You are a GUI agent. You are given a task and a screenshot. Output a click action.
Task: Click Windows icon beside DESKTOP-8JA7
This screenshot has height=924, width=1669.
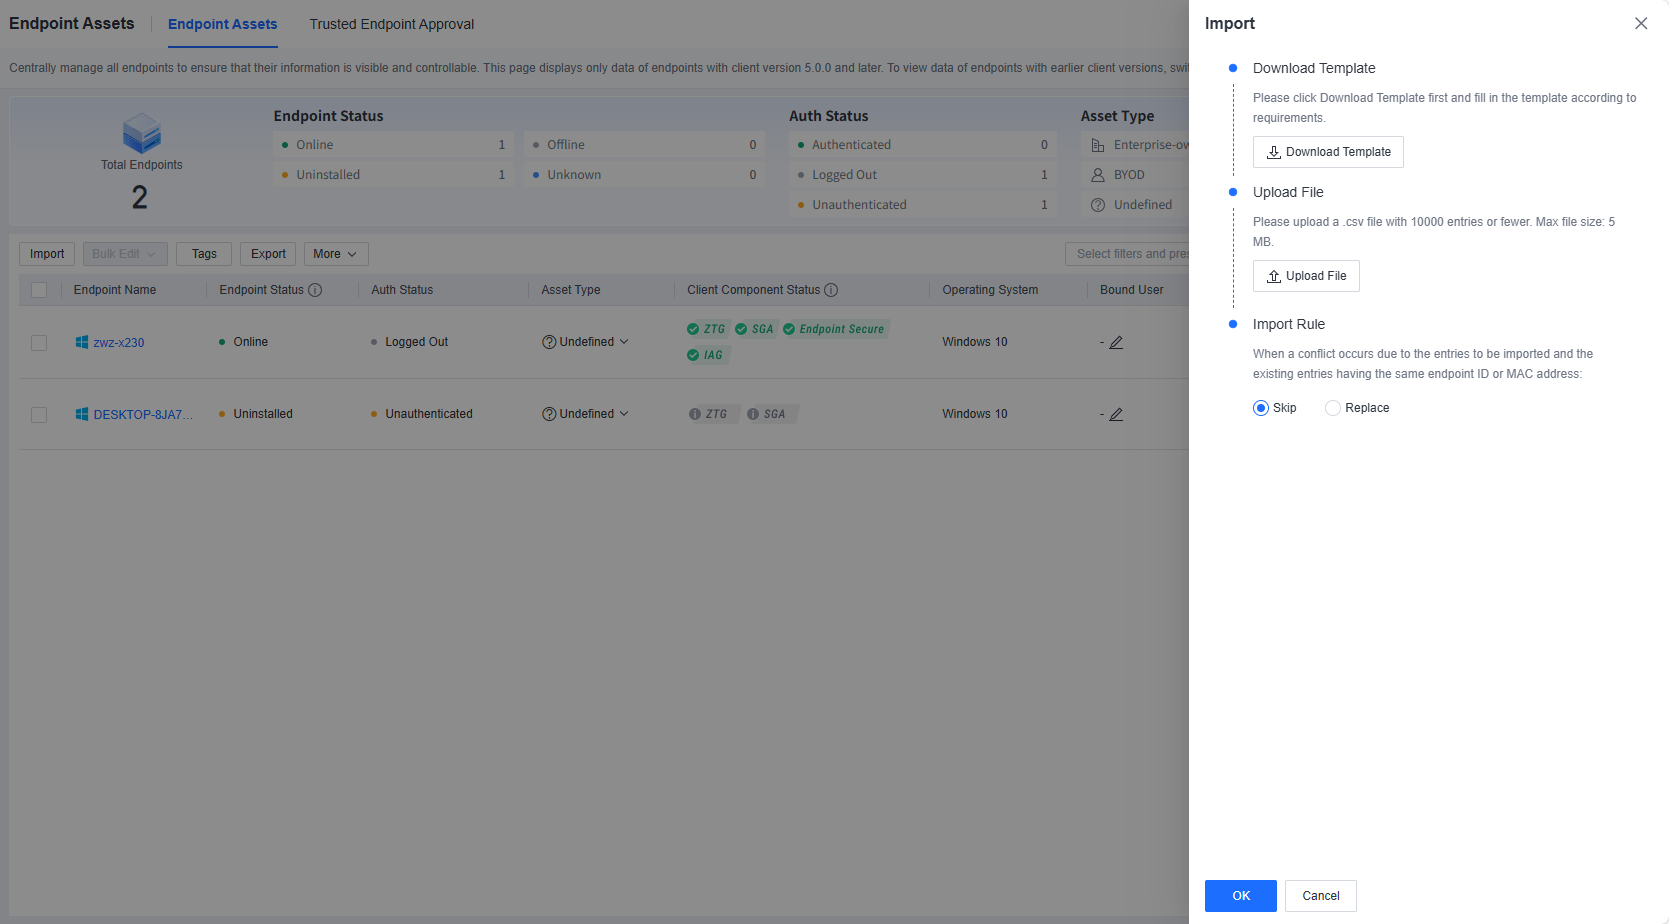coord(82,414)
